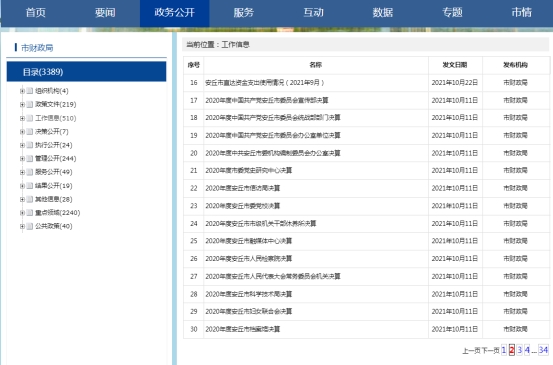Image resolution: width=553 pixels, height=365 pixels.
Task: Click the document icon beside 工作信息(510)
Action: [x=30, y=118]
